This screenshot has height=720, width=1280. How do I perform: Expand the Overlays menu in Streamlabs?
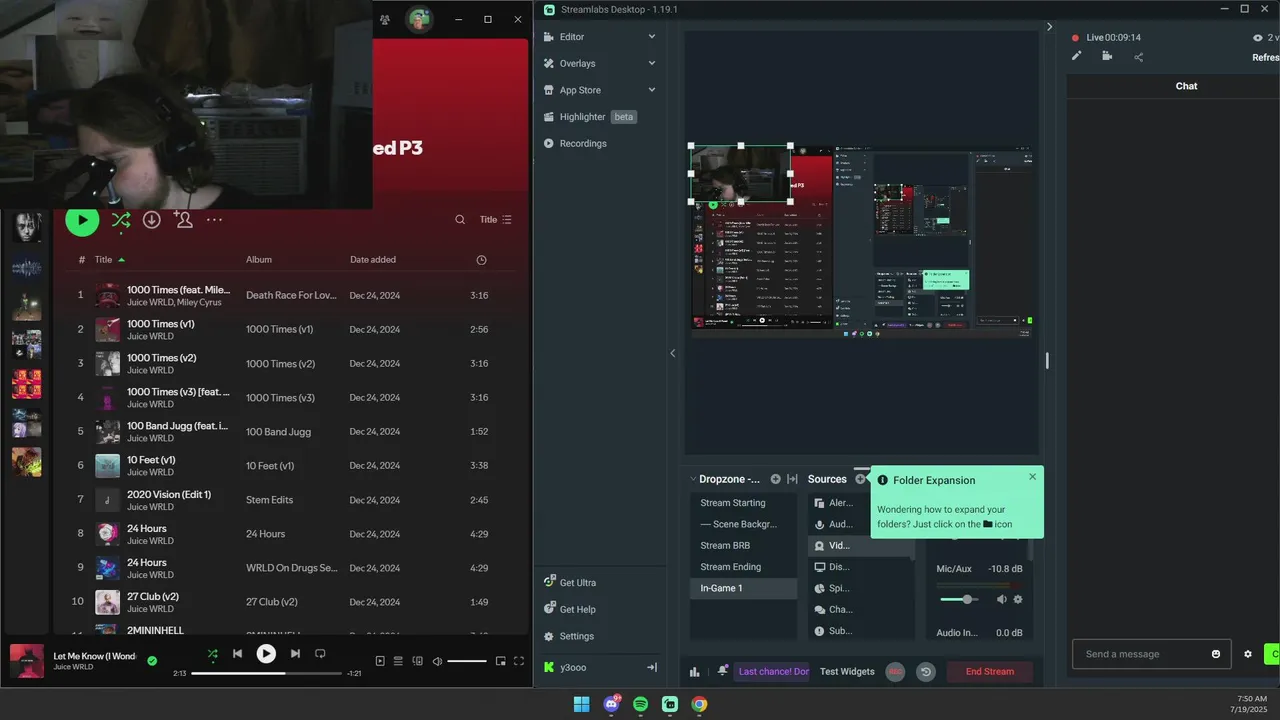(600, 63)
